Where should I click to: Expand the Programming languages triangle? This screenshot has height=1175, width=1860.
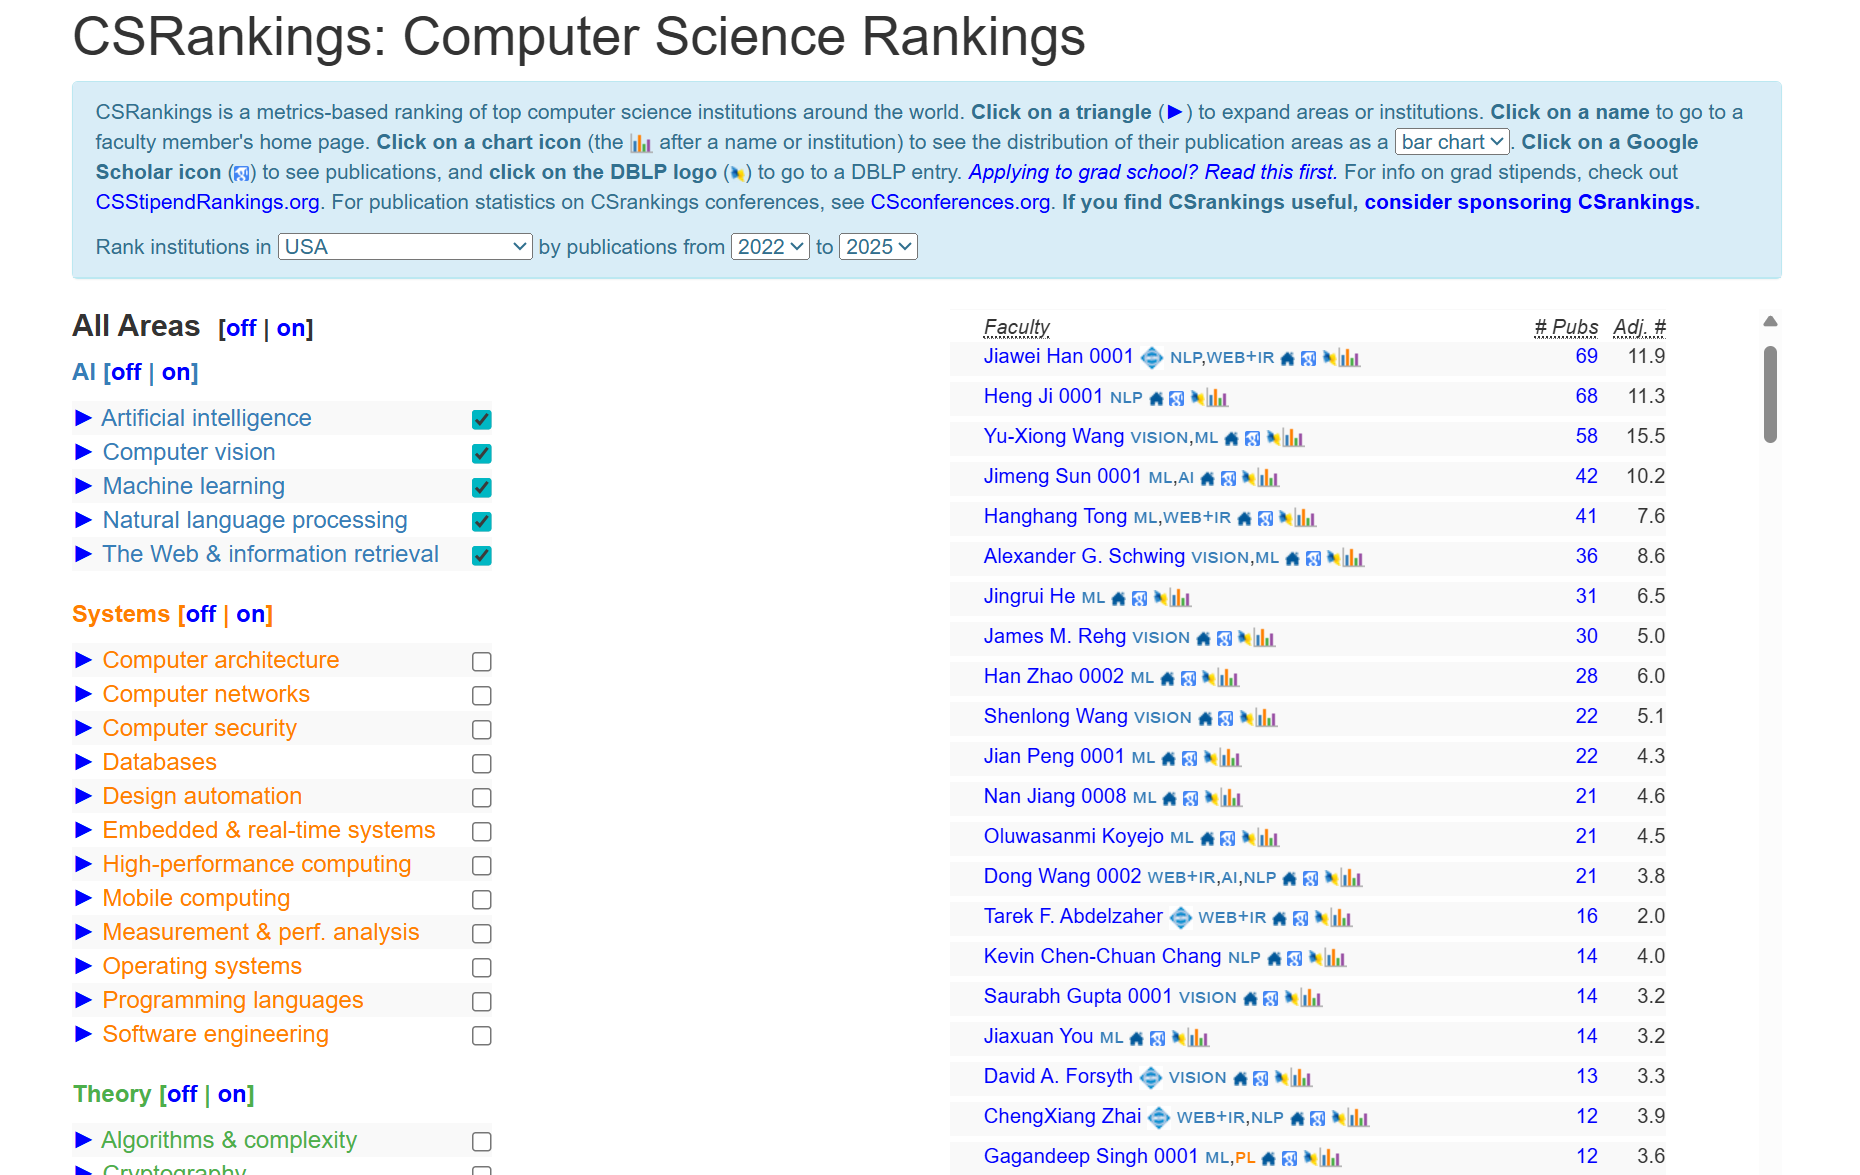point(84,999)
